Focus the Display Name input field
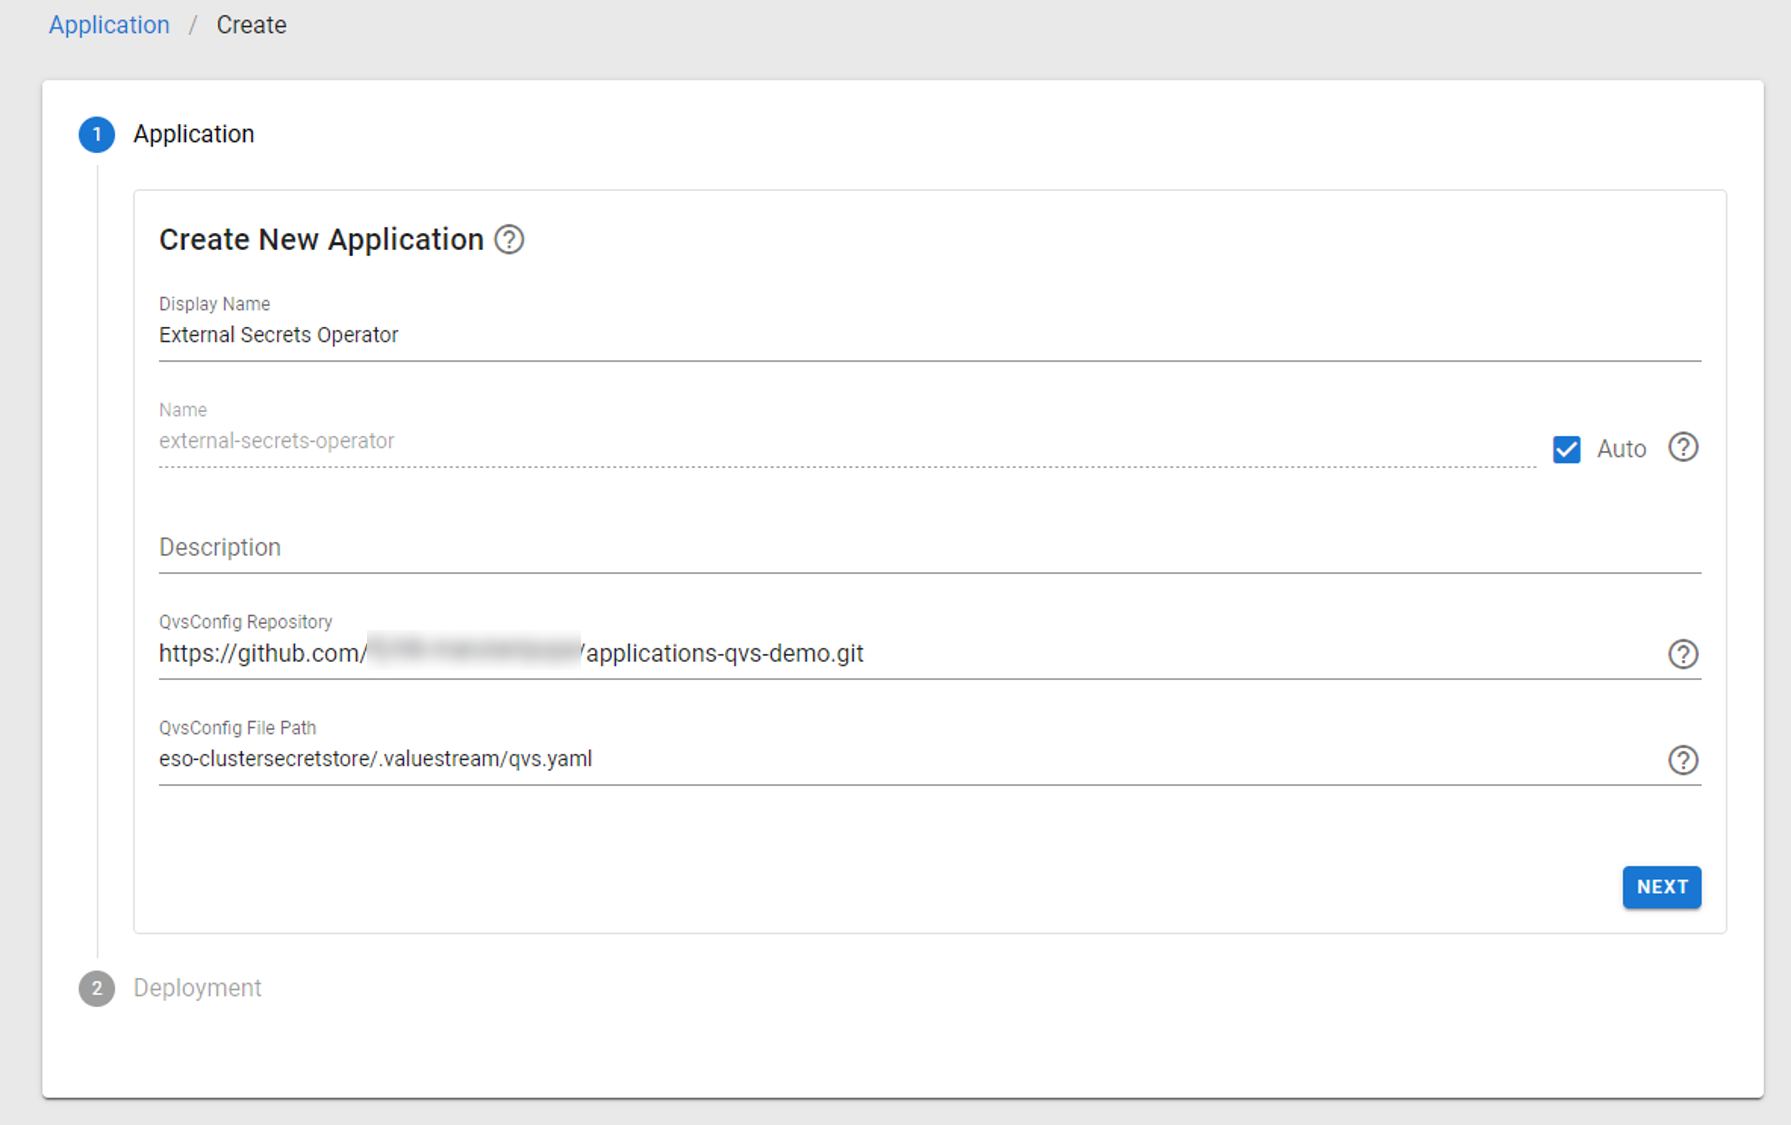The height and width of the screenshot is (1125, 1791). [x=928, y=335]
